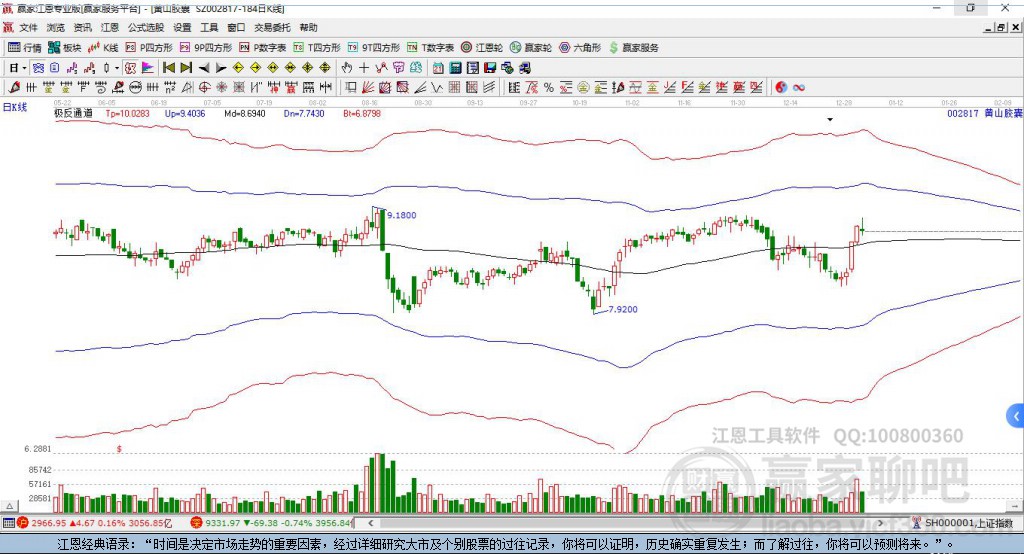Step chart right with black arrow
This screenshot has height=554, width=1024.
point(221,68)
